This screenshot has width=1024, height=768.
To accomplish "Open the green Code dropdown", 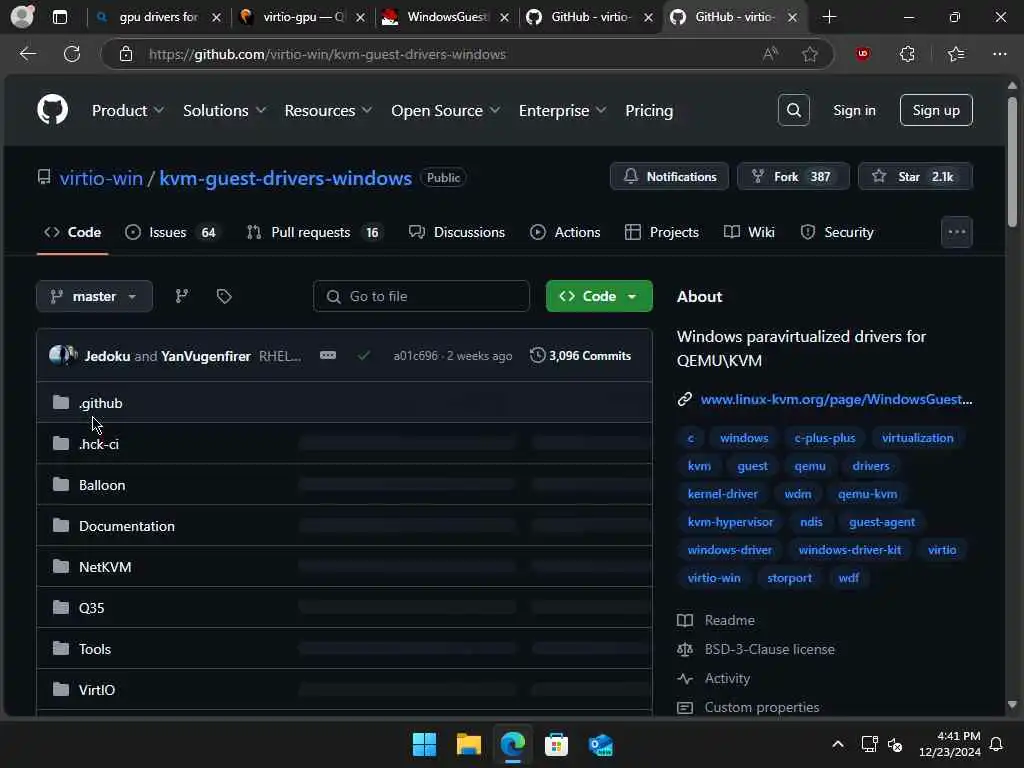I will point(599,296).
